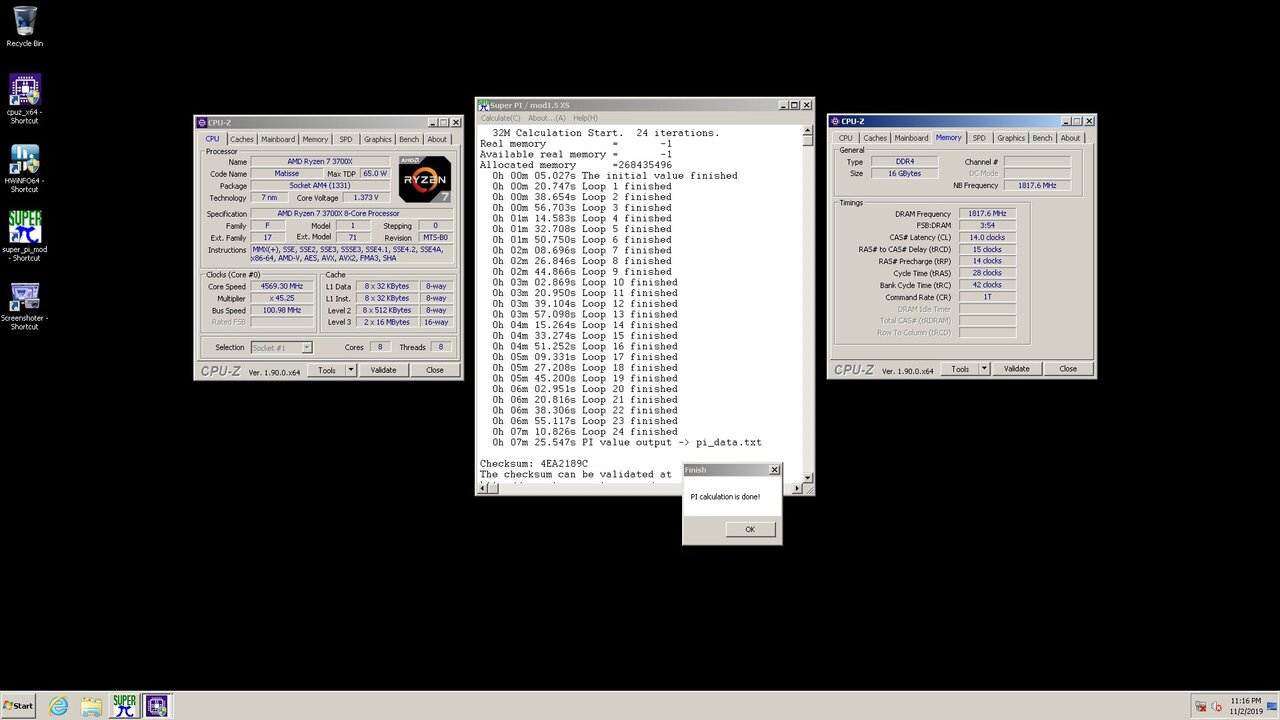
Task: Click the Core Speed value 4569.30 MHz
Action: click(282, 286)
